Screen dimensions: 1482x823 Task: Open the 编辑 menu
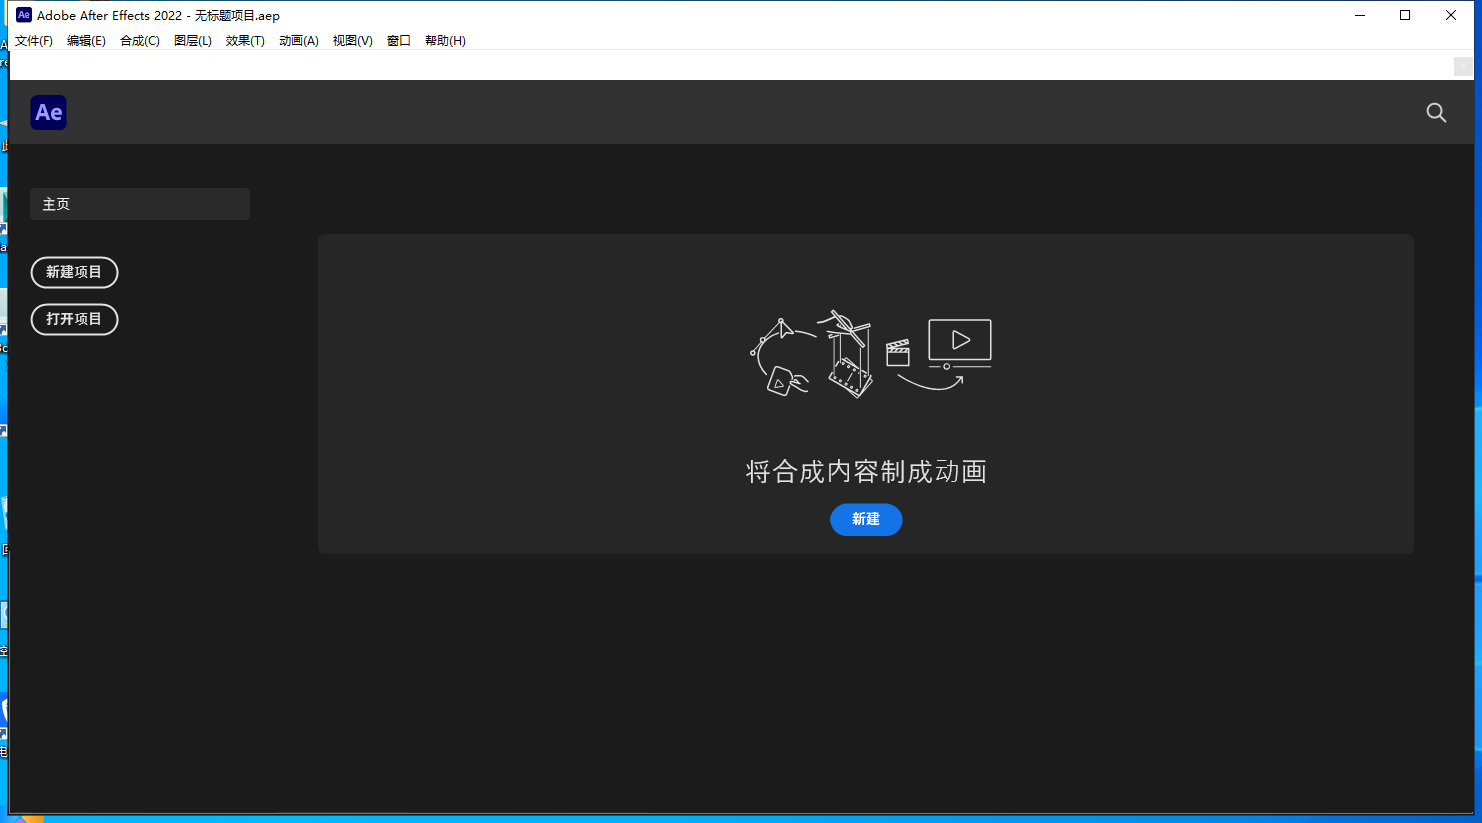(86, 41)
